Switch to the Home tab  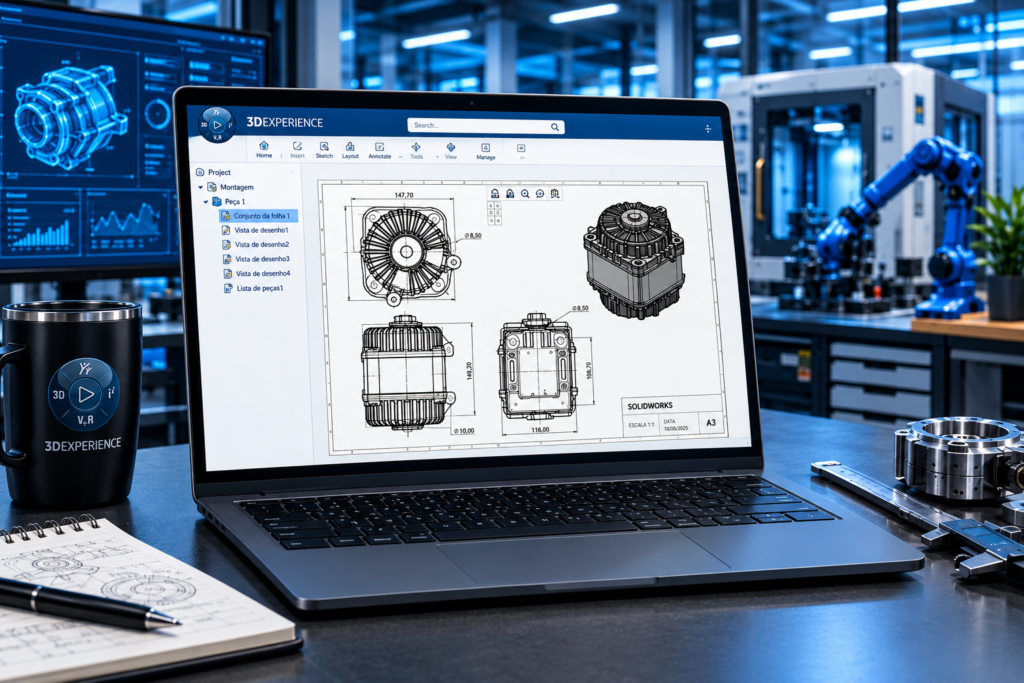264,150
